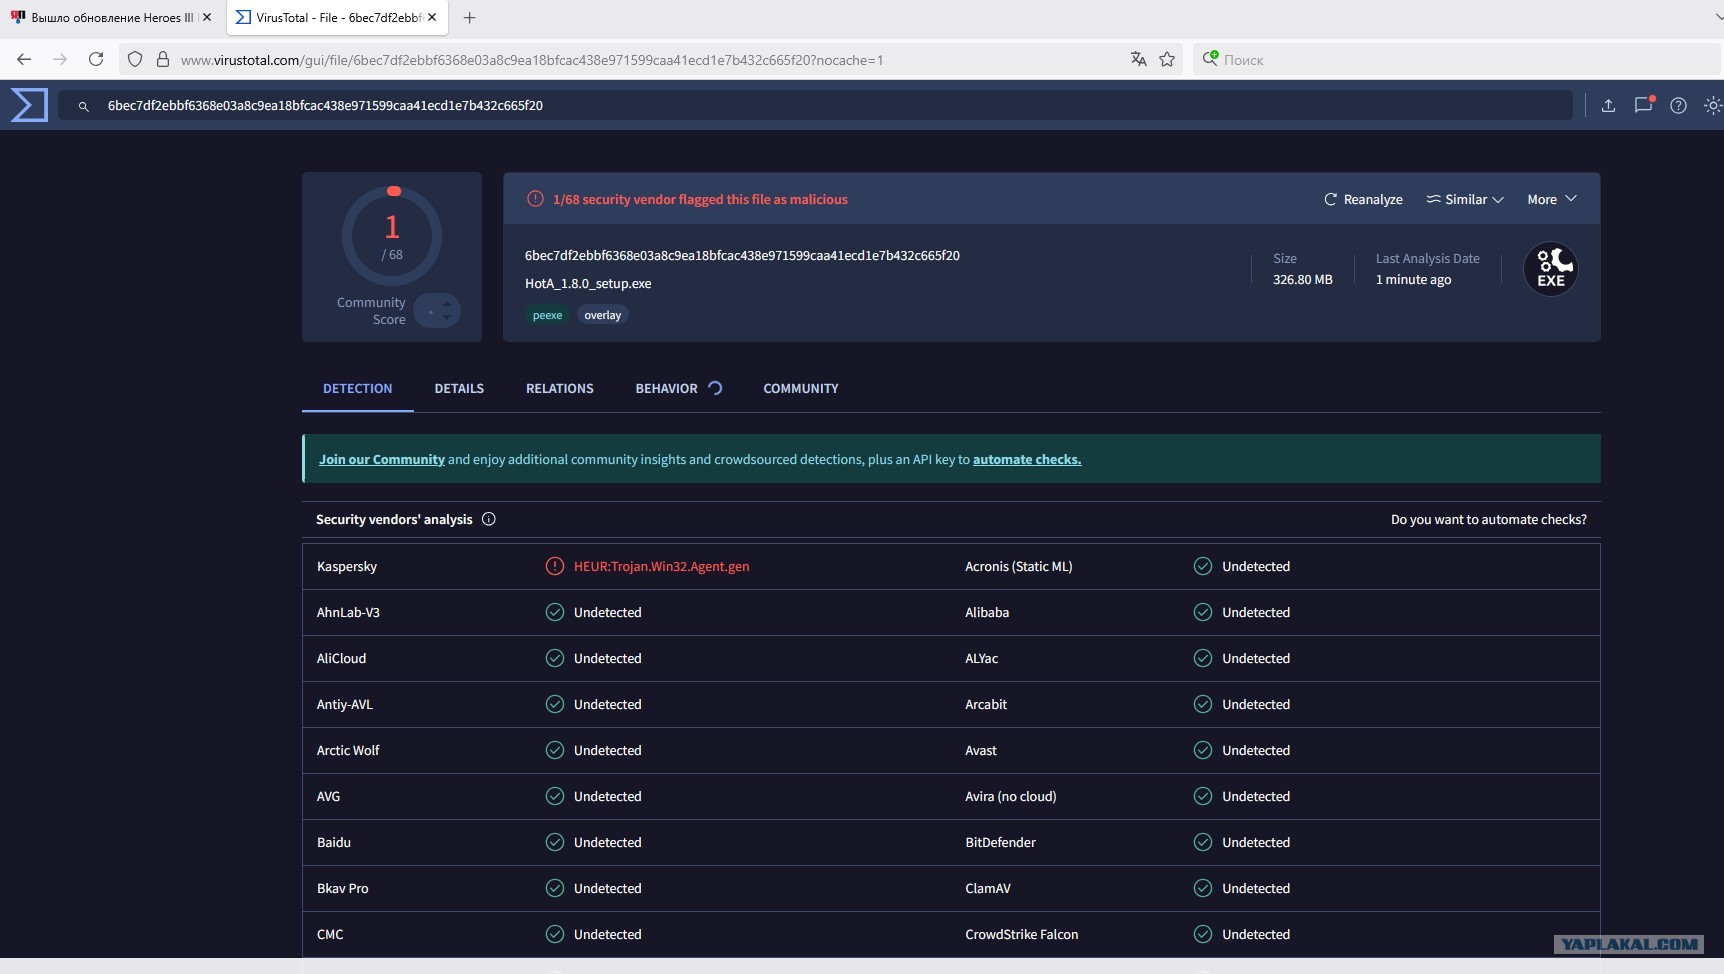Click the Kaspersky vendor name
The width and height of the screenshot is (1724, 974).
point(347,566)
